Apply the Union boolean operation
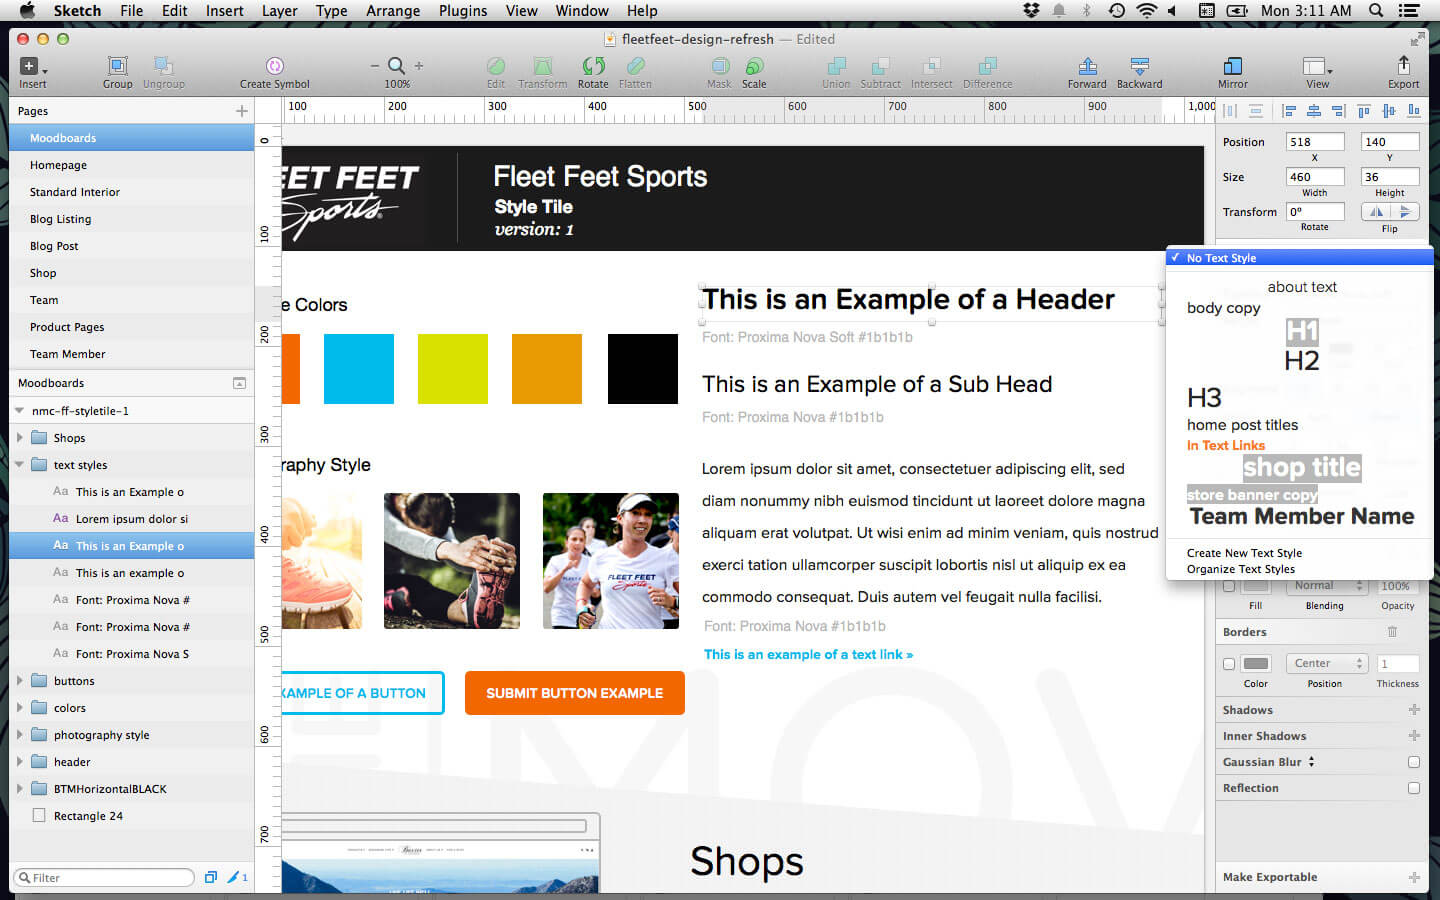Screen dimensions: 1440x900 coord(836,65)
